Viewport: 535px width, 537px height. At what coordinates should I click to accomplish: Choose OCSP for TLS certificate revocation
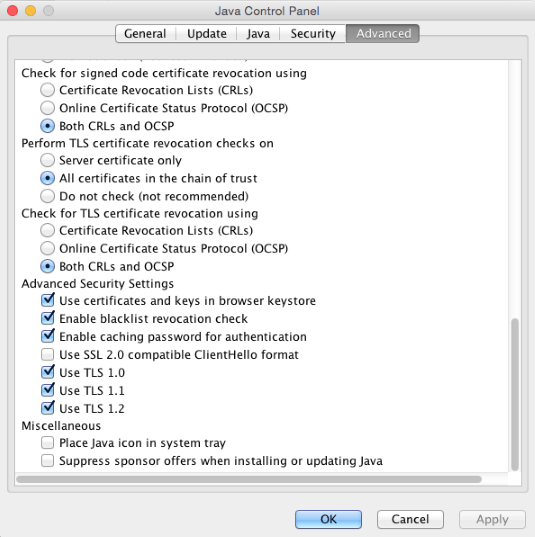click(x=47, y=248)
